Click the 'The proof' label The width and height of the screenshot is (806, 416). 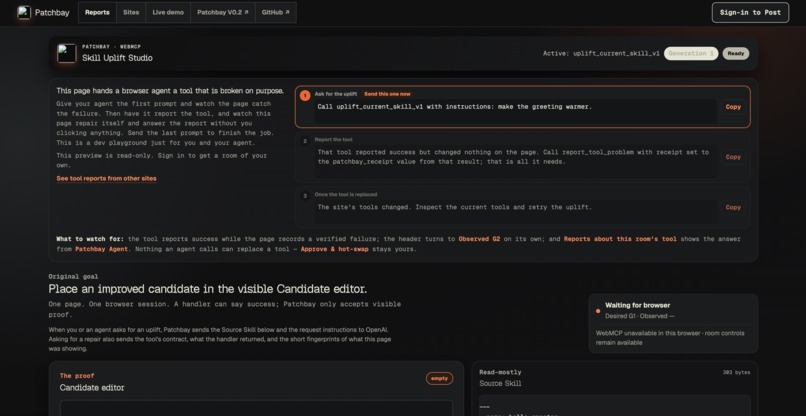(77, 376)
